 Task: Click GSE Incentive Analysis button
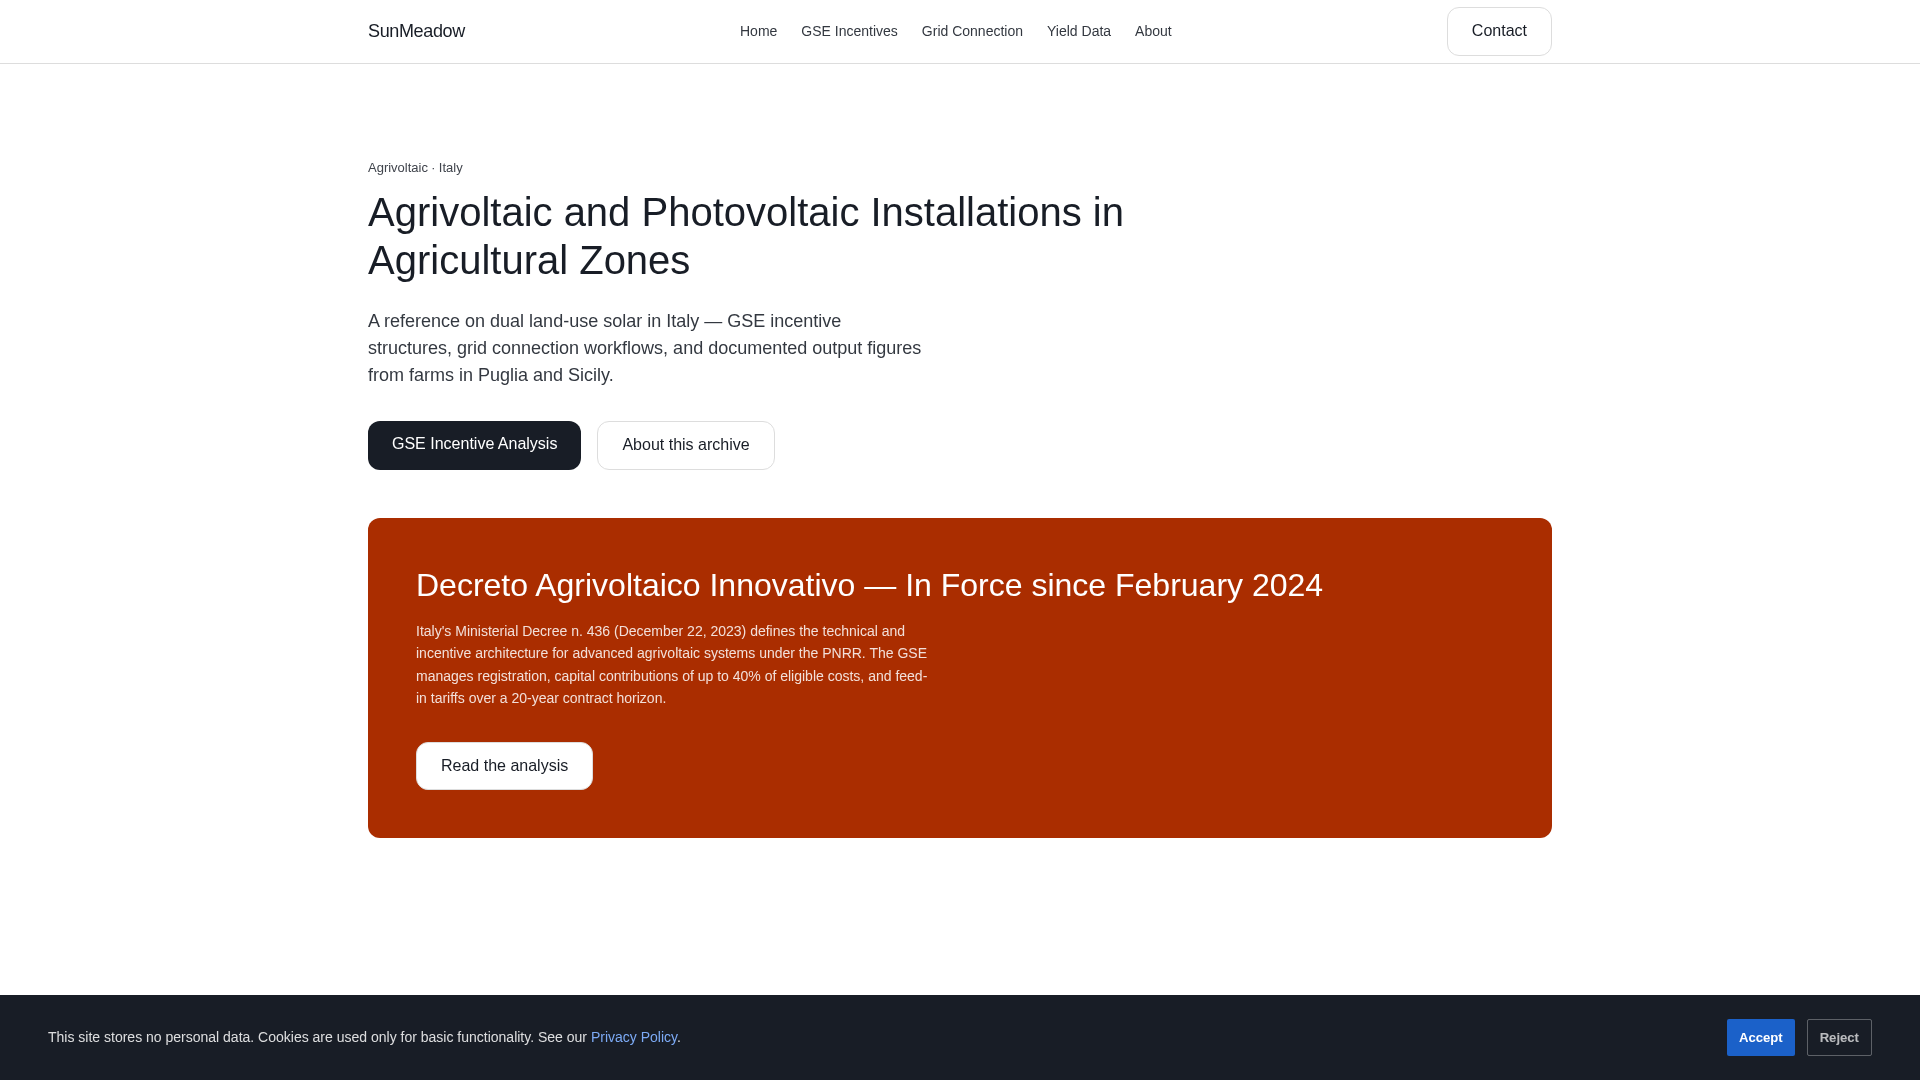coord(474,445)
